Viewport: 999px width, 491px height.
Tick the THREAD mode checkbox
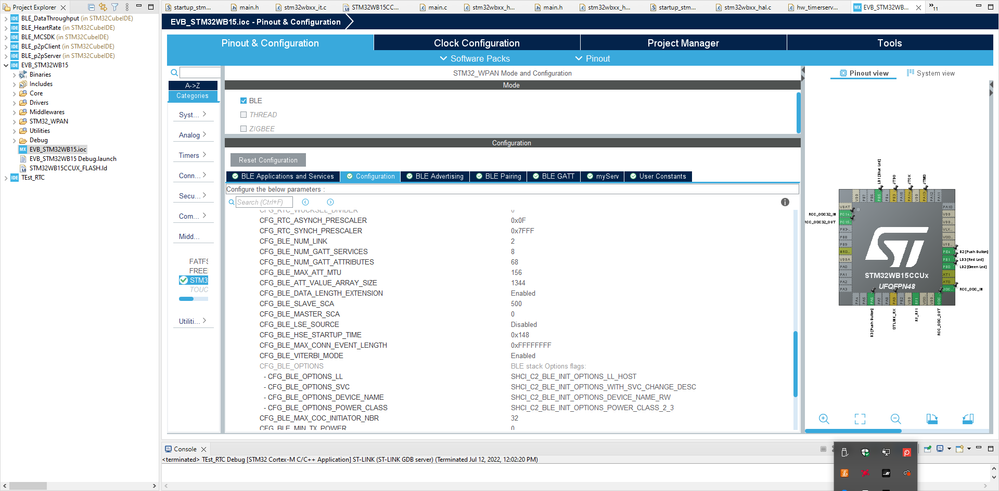coord(243,115)
